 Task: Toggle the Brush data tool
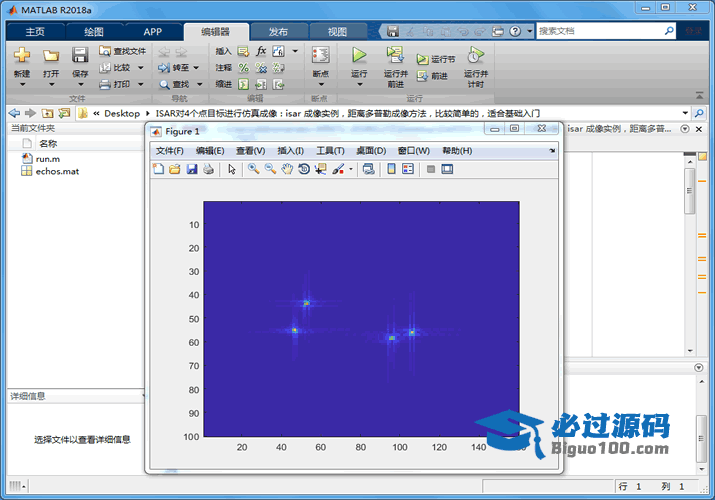coord(338,169)
